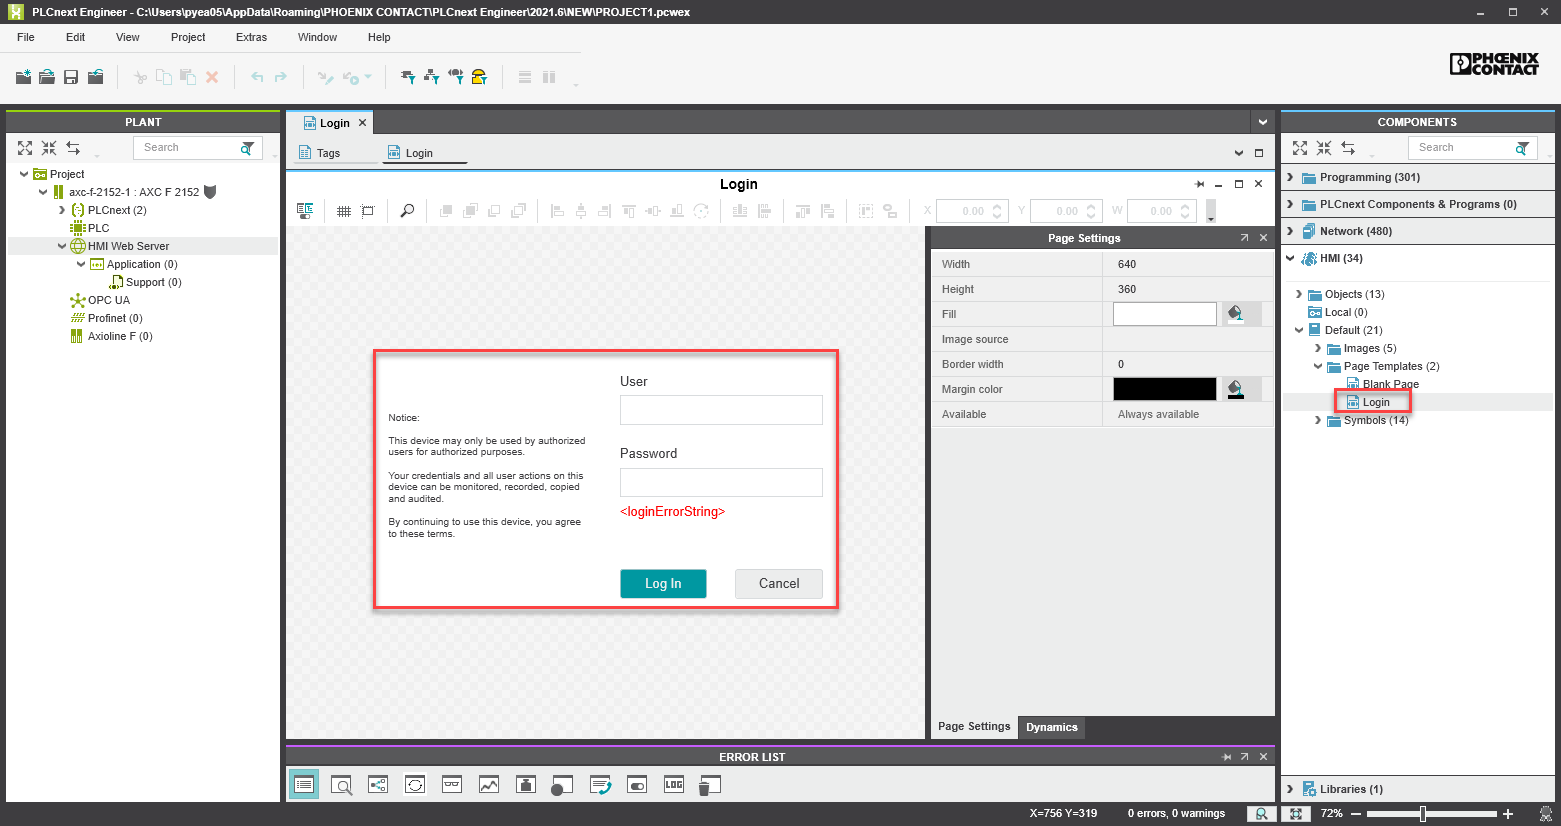Open the logic analyzer chart icon in the bottom bar

pyautogui.click(x=489, y=785)
